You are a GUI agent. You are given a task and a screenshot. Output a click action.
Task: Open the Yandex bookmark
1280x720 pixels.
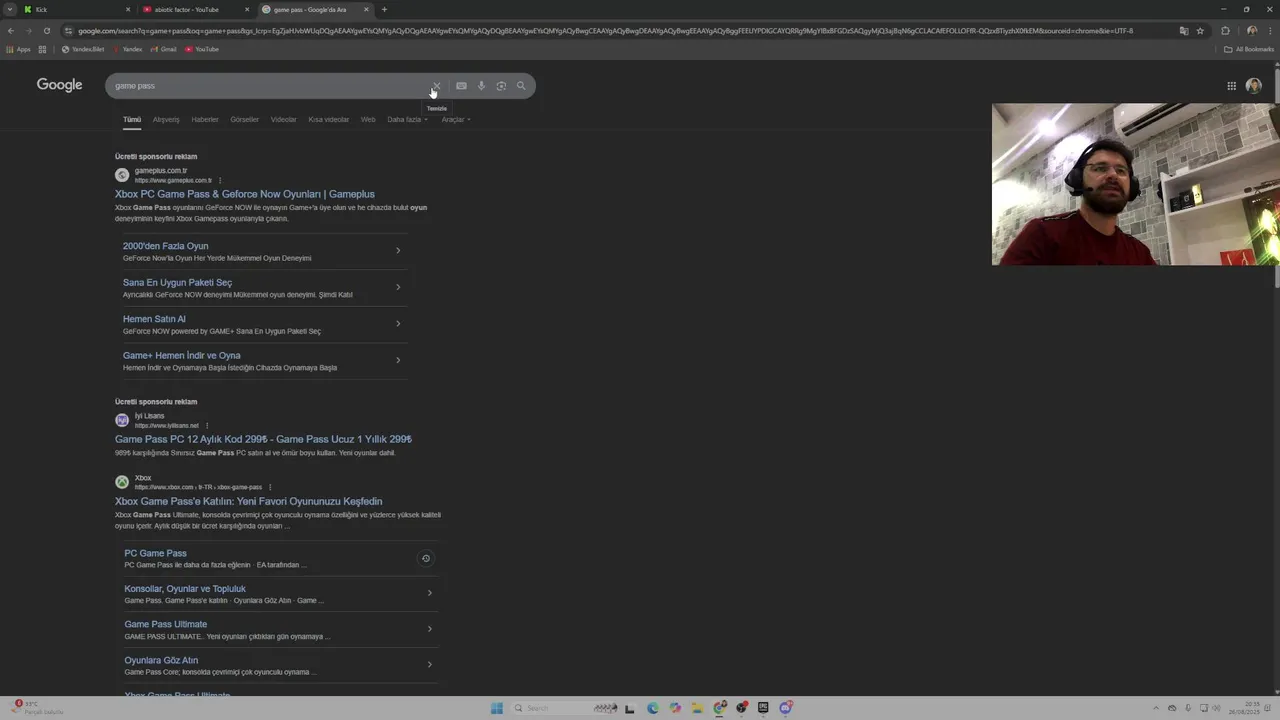pos(127,49)
